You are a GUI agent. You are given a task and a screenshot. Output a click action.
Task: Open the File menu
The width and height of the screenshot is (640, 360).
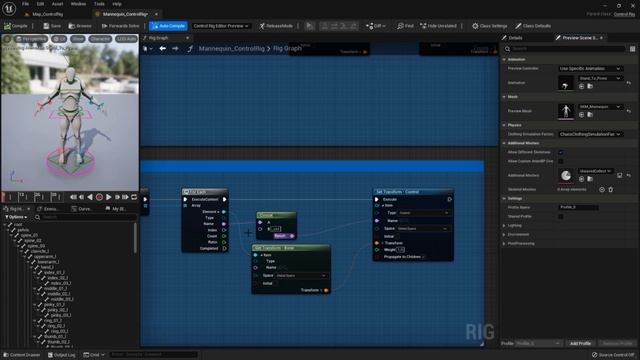25,4
